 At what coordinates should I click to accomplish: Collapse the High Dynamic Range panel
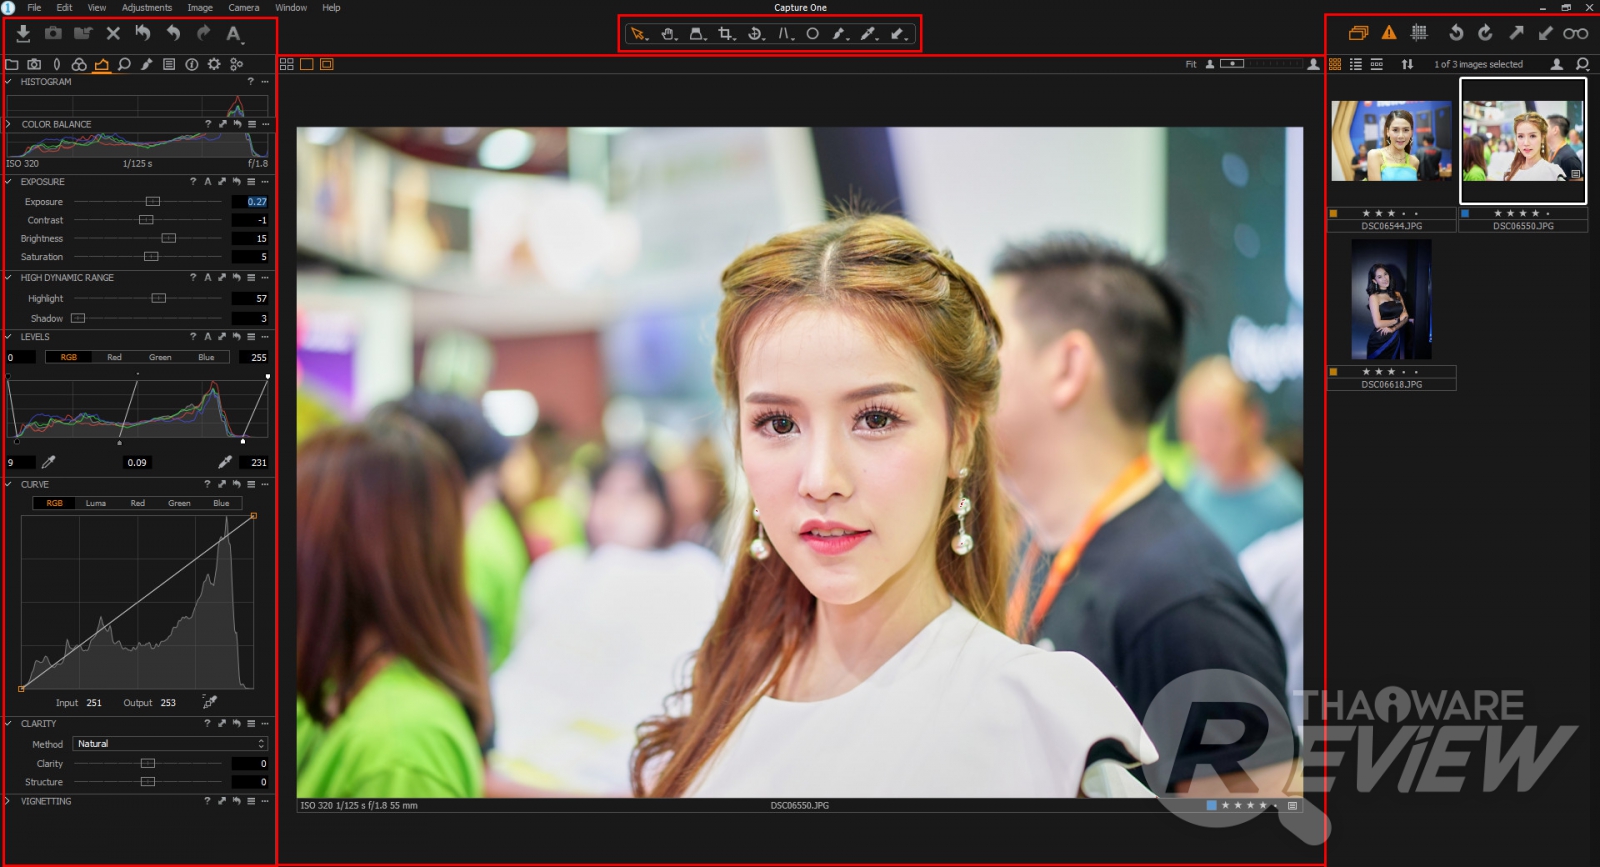[x=9, y=278]
